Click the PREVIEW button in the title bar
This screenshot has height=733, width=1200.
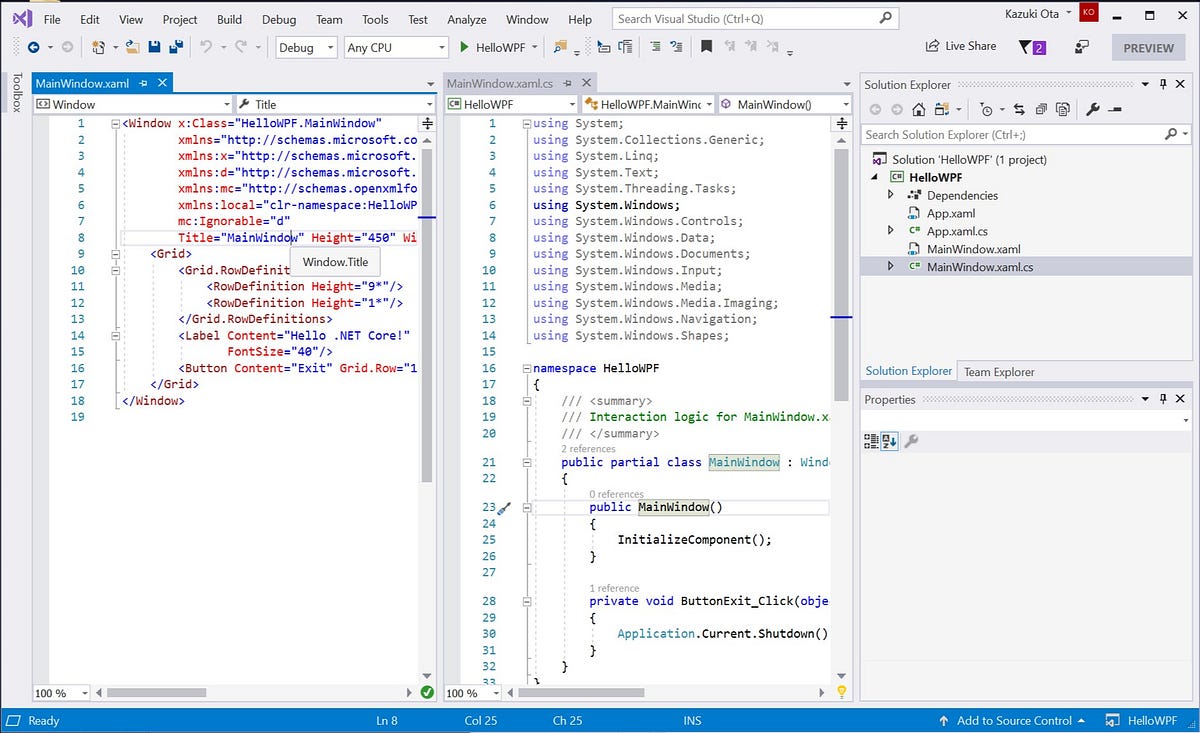(1148, 47)
